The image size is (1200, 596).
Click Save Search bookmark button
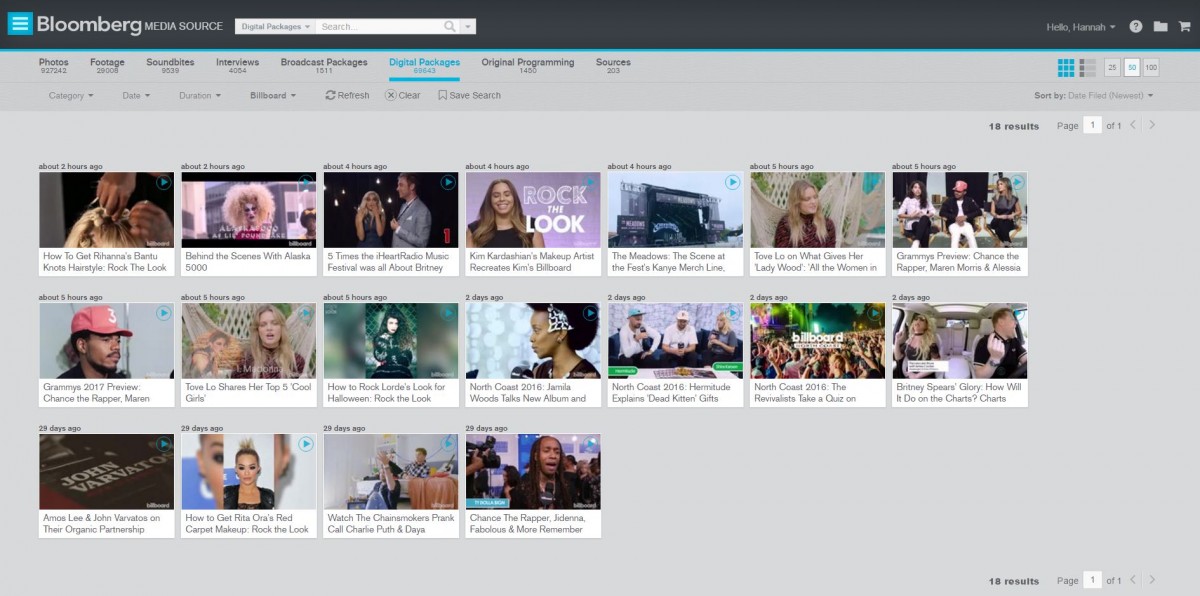coord(469,95)
